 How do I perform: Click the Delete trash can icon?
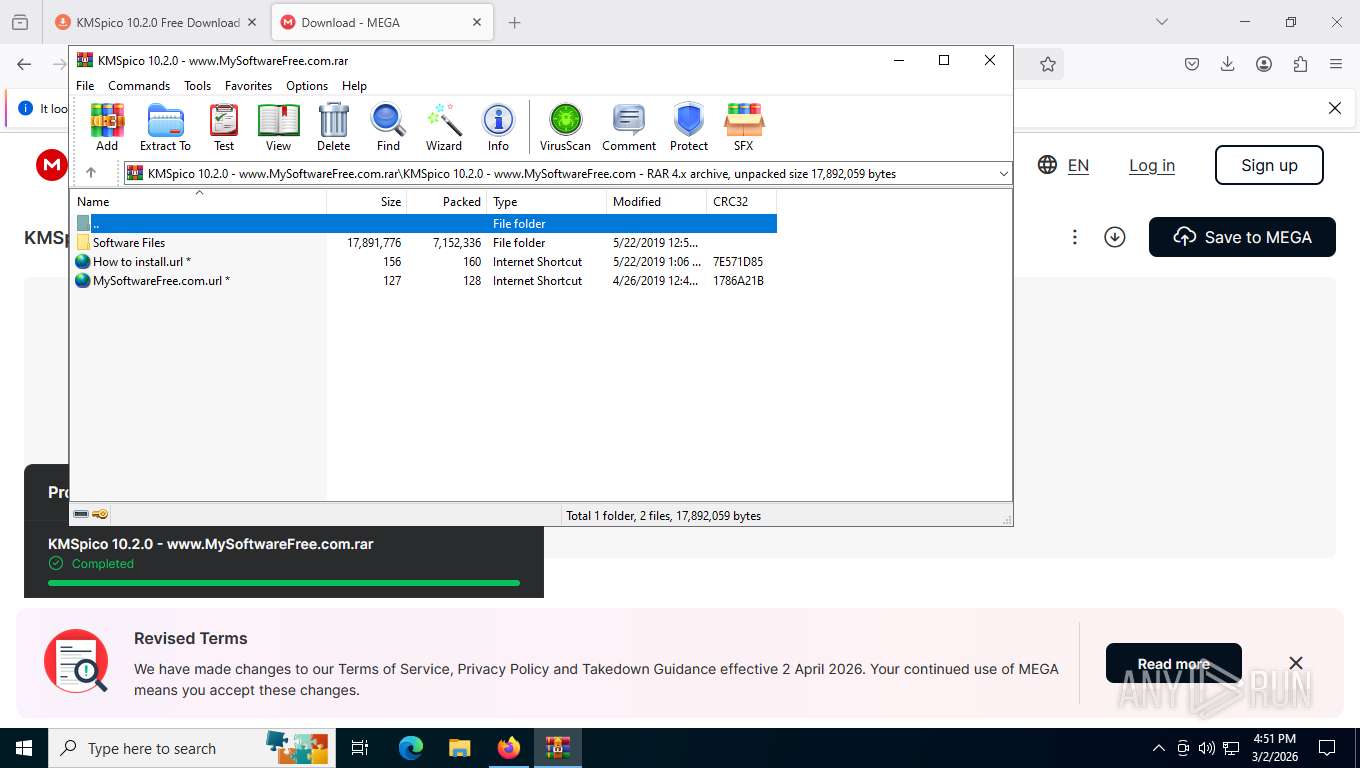point(333,127)
